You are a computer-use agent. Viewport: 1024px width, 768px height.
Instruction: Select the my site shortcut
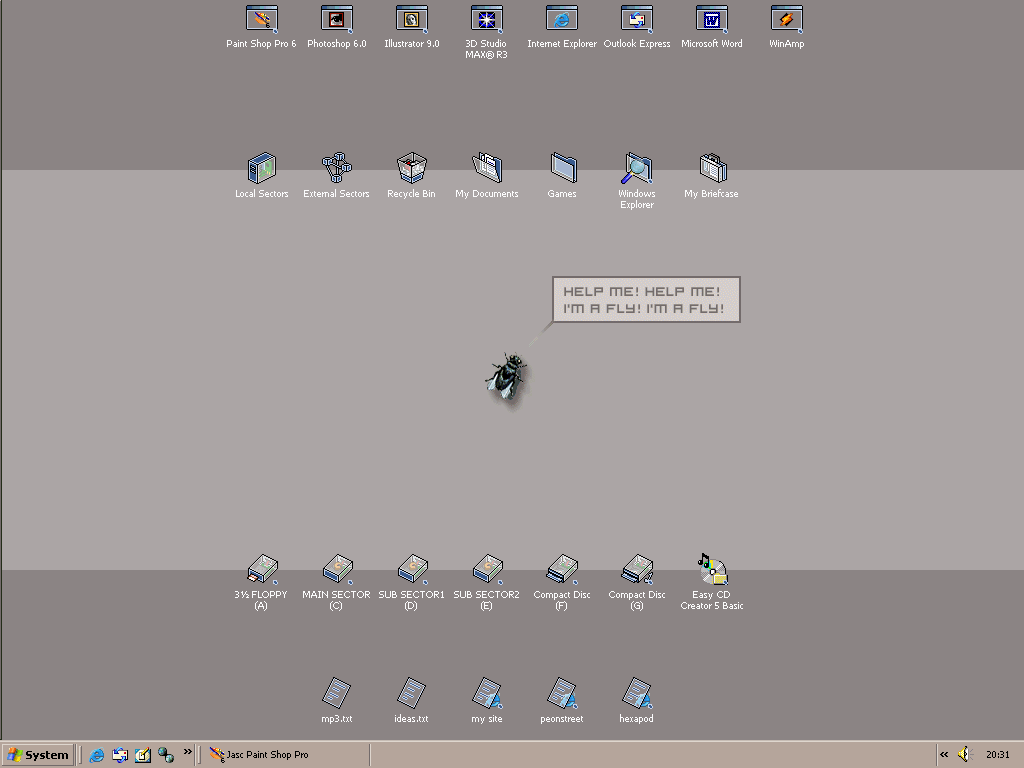click(487, 693)
